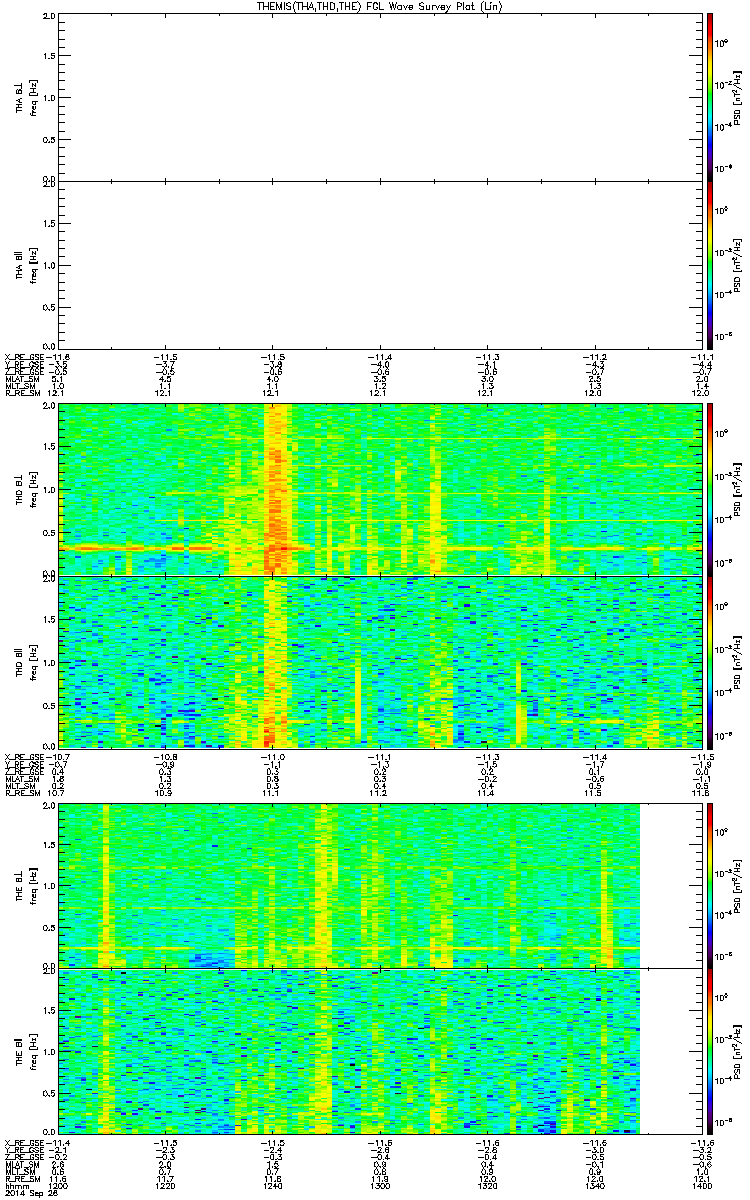Click the THD B∥ panel PSD color bar

709,661
